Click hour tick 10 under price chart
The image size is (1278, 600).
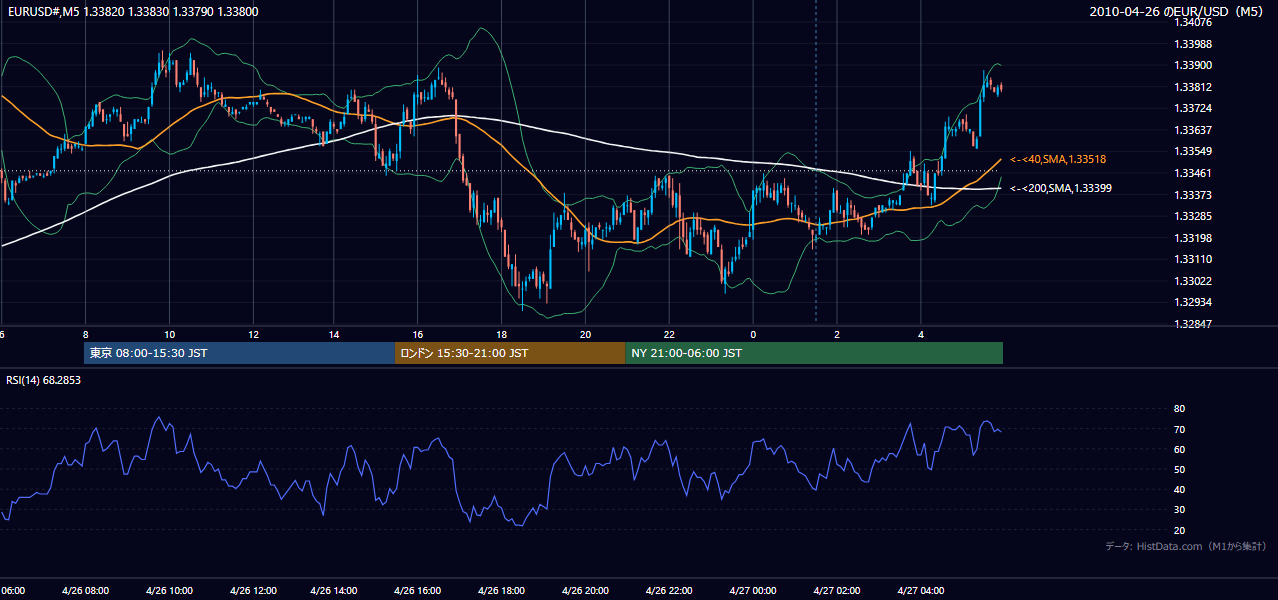[169, 335]
